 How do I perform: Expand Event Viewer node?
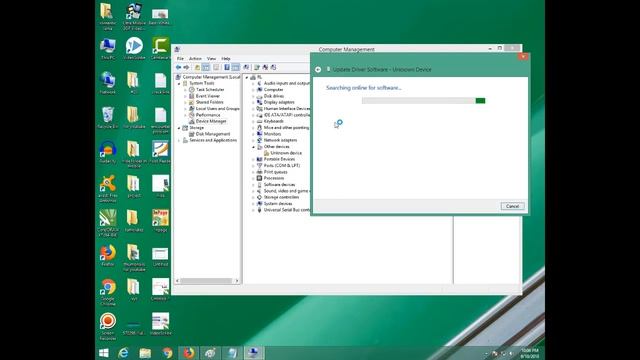pyautogui.click(x=185, y=96)
